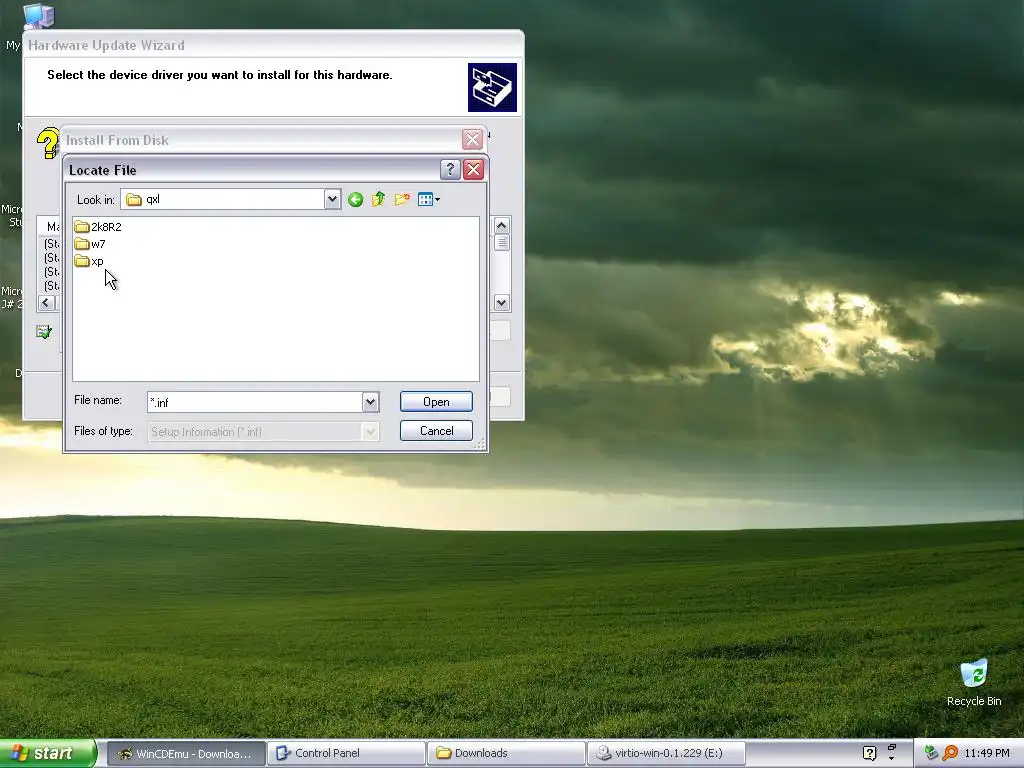Click wizard list scroll-up arrow
Image resolution: width=1024 pixels, height=768 pixels.
coord(502,226)
